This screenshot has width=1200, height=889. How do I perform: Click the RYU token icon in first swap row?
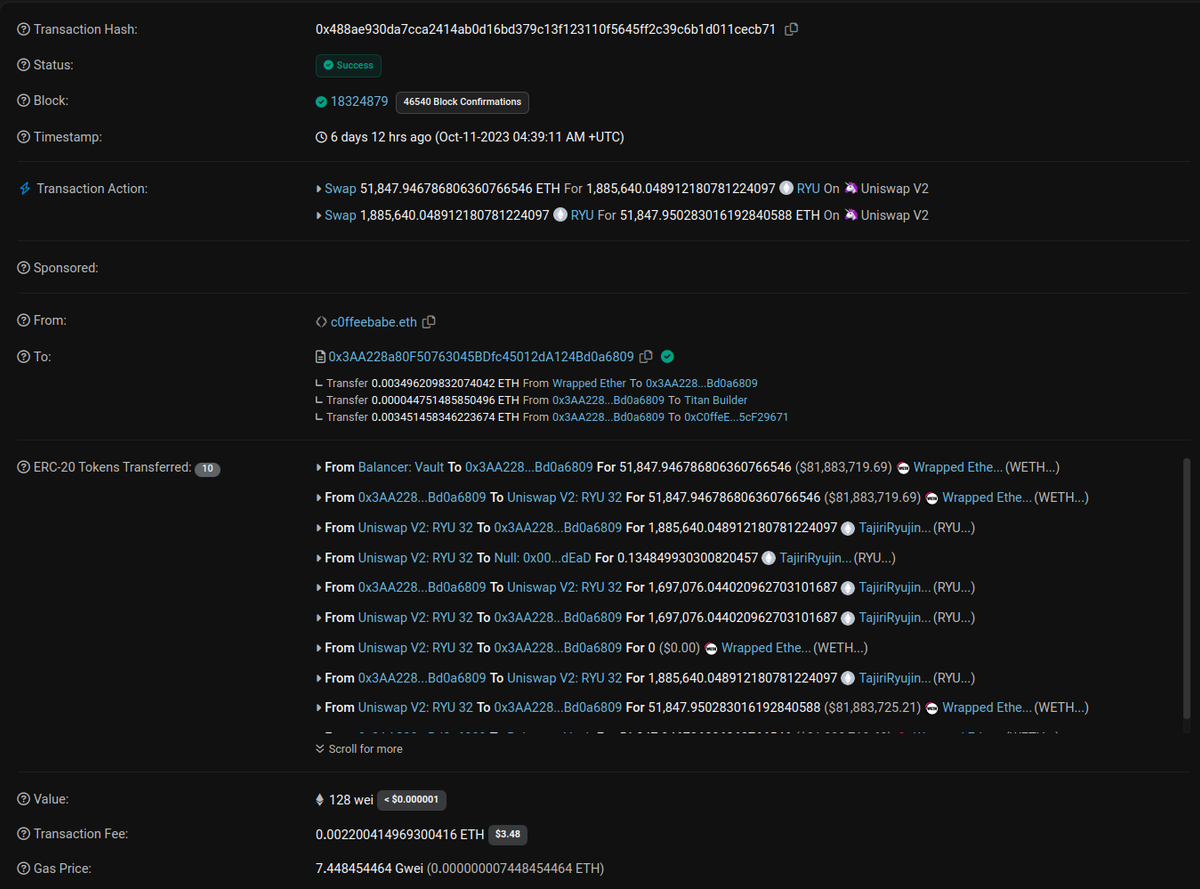click(x=786, y=188)
